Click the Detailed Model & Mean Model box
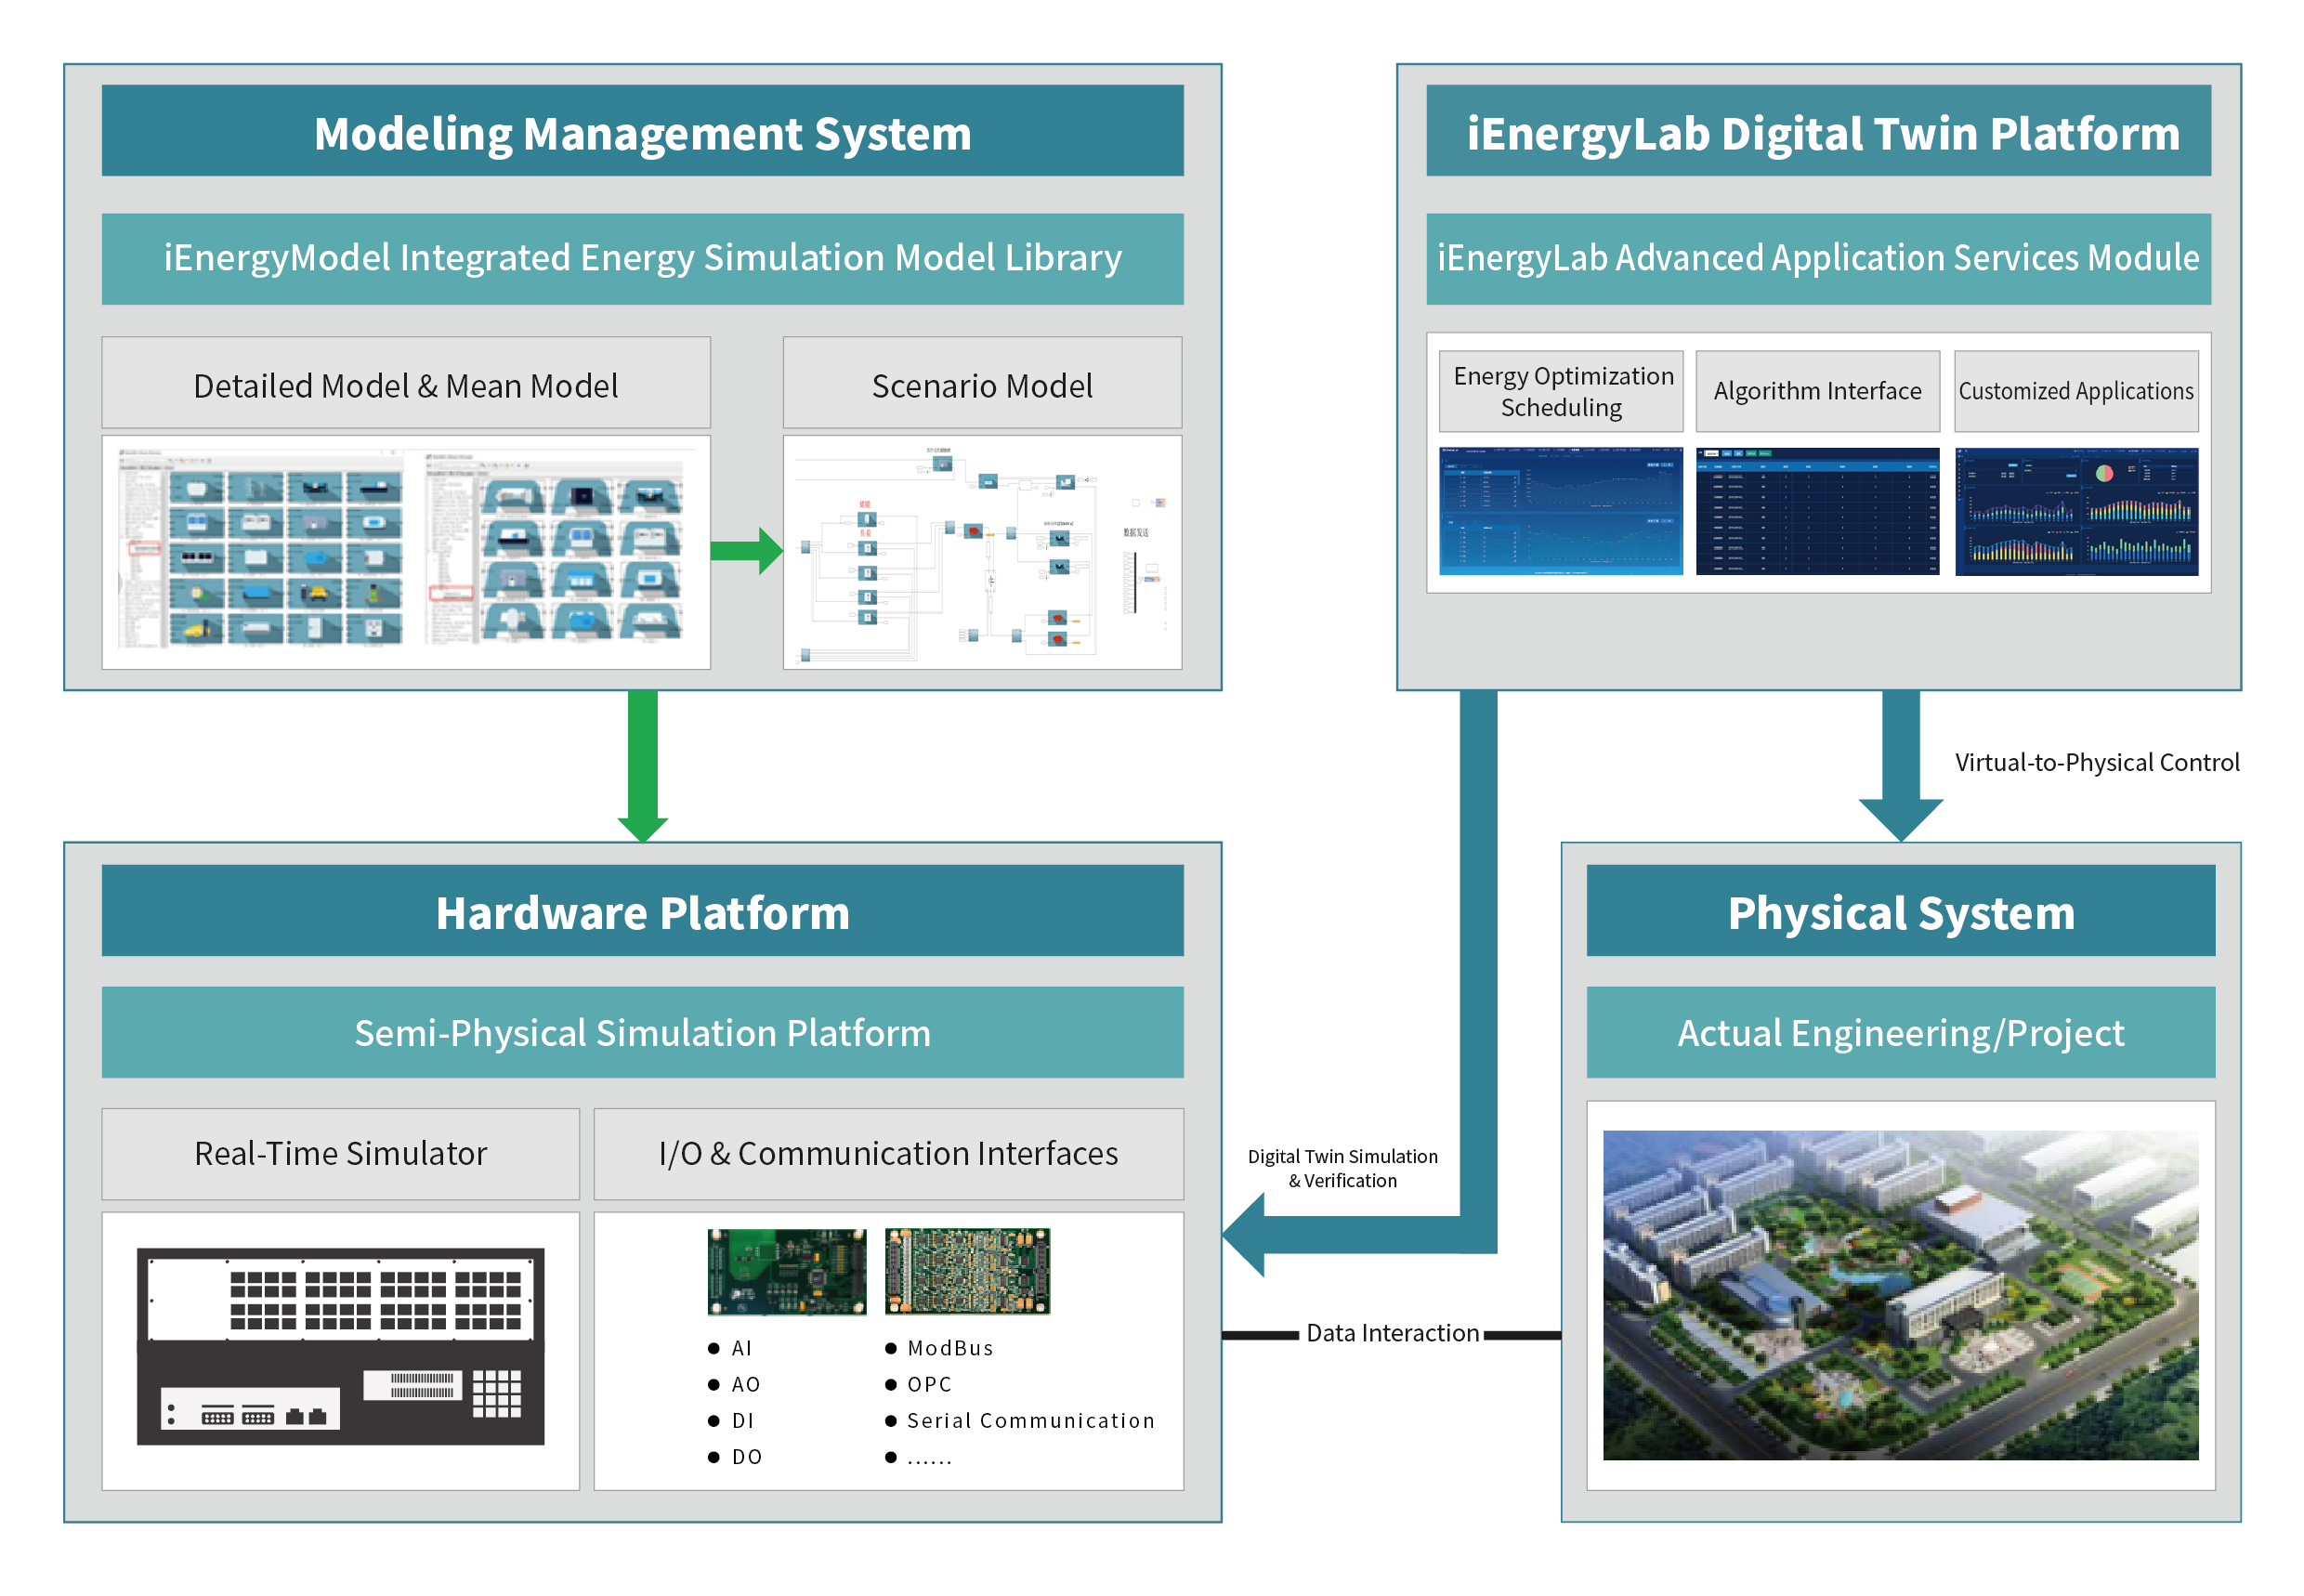This screenshot has width=2304, height=1596. point(405,385)
